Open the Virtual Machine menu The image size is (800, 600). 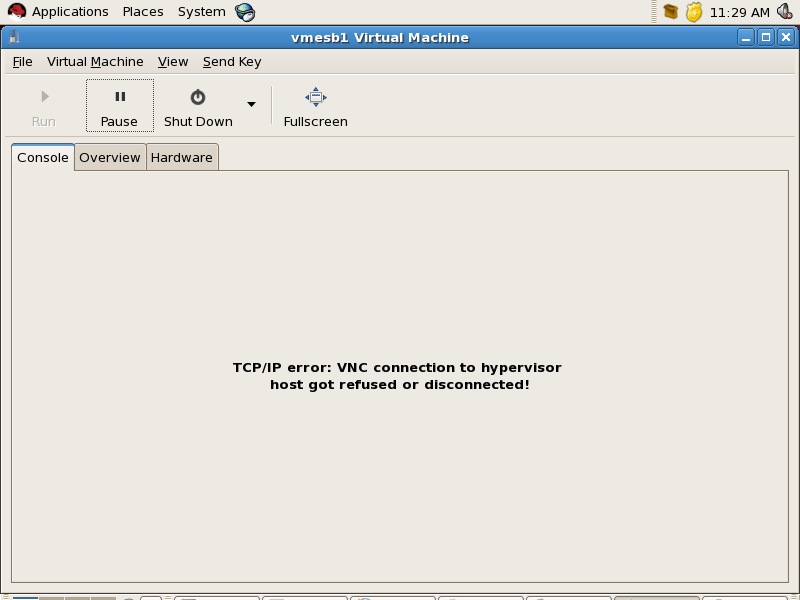(x=95, y=62)
